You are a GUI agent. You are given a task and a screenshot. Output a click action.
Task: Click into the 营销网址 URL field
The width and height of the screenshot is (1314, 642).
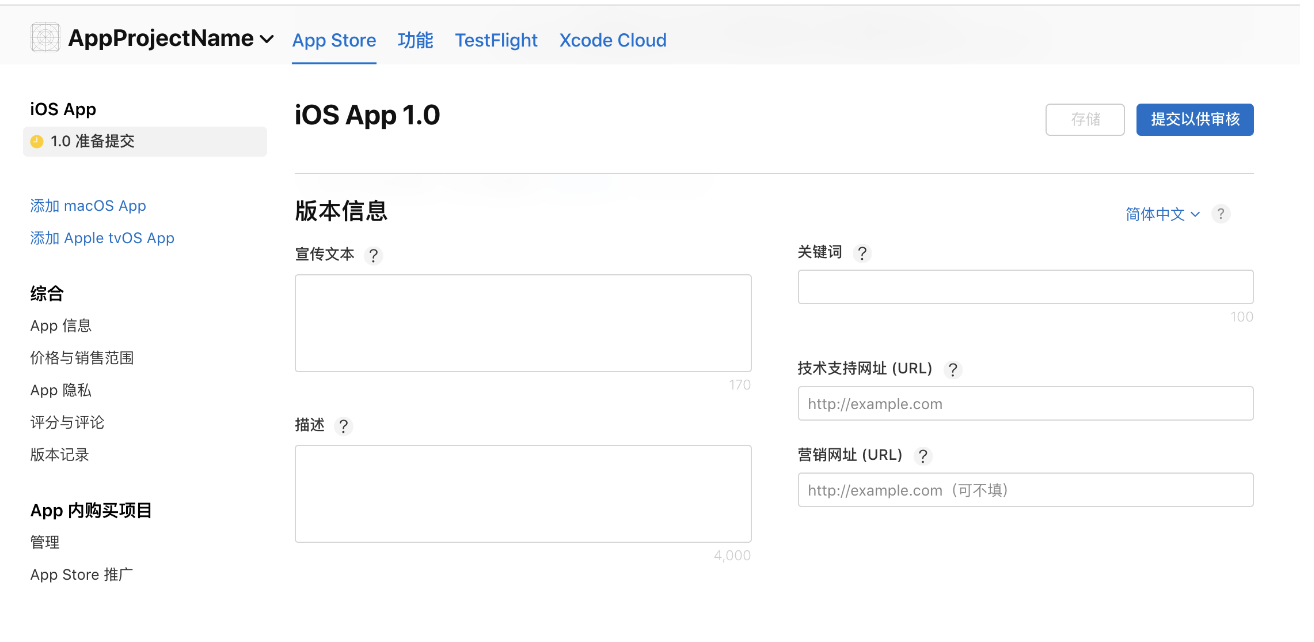click(1026, 490)
